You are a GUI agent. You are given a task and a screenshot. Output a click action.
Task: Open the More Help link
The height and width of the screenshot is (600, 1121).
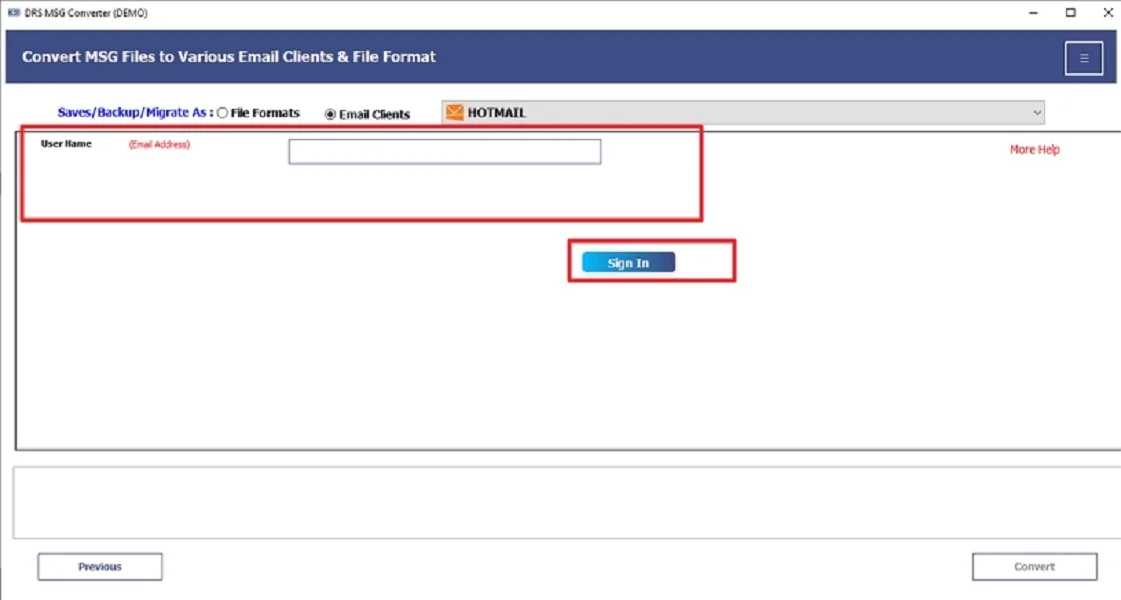click(1034, 148)
